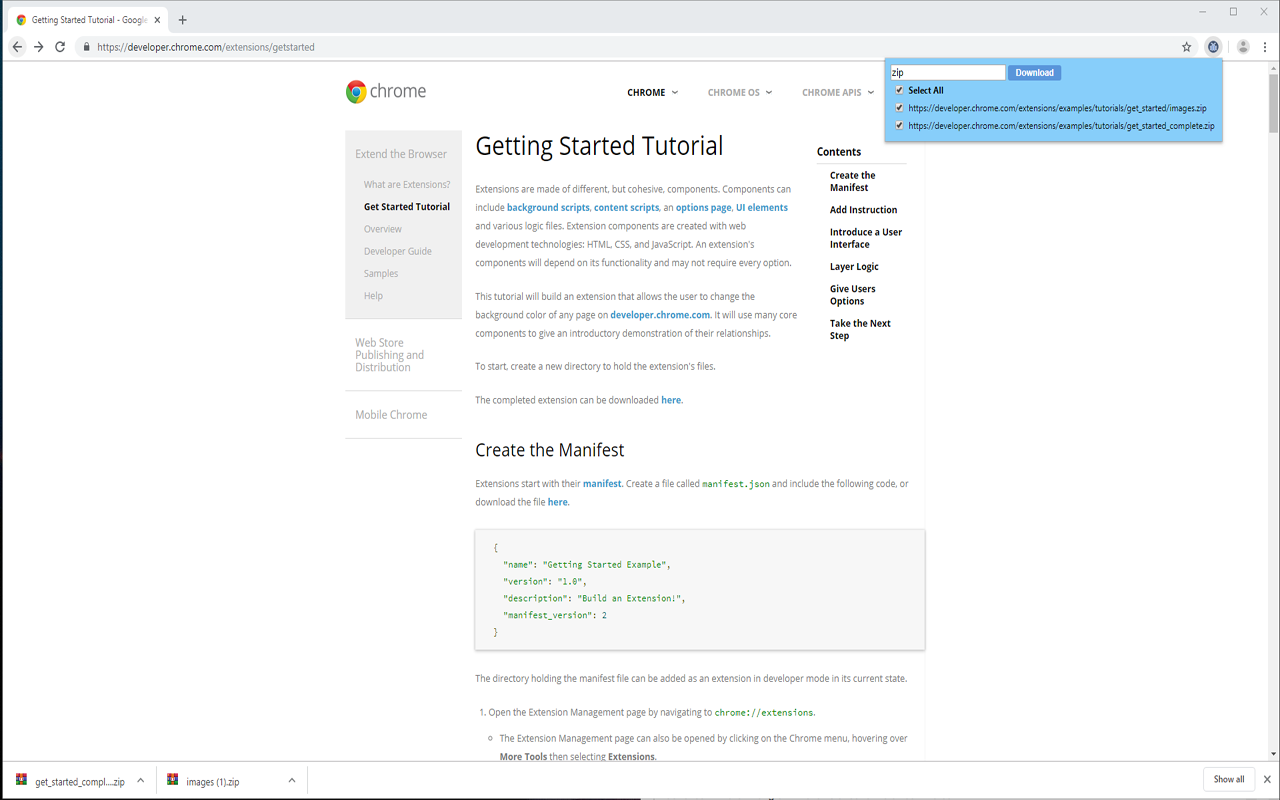Jump to Create the Manifest in Contents
This screenshot has width=1280, height=800.
pyautogui.click(x=852, y=181)
